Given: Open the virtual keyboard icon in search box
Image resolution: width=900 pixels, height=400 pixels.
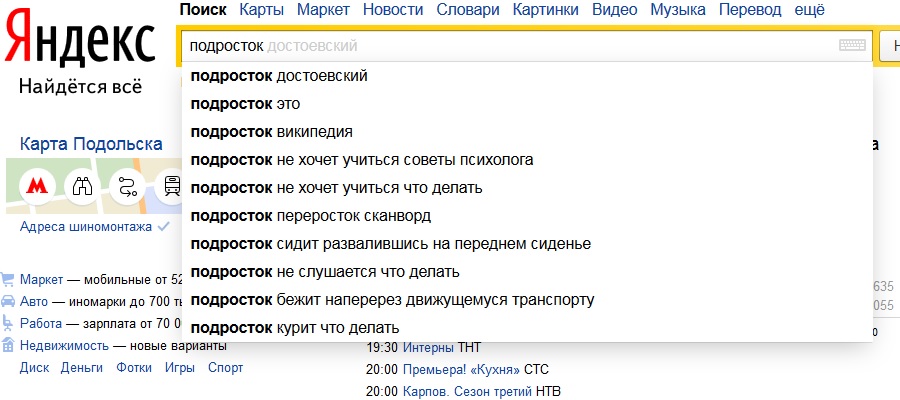Looking at the screenshot, I should (852, 46).
